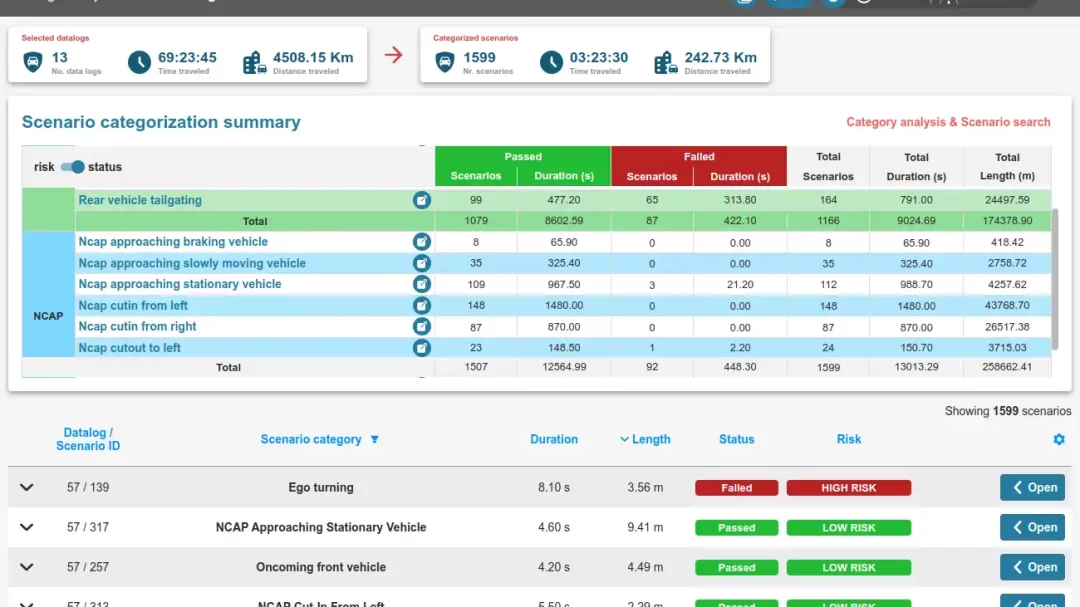Click icon beside Ncap cutout to left
This screenshot has width=1080, height=607.
point(422,348)
